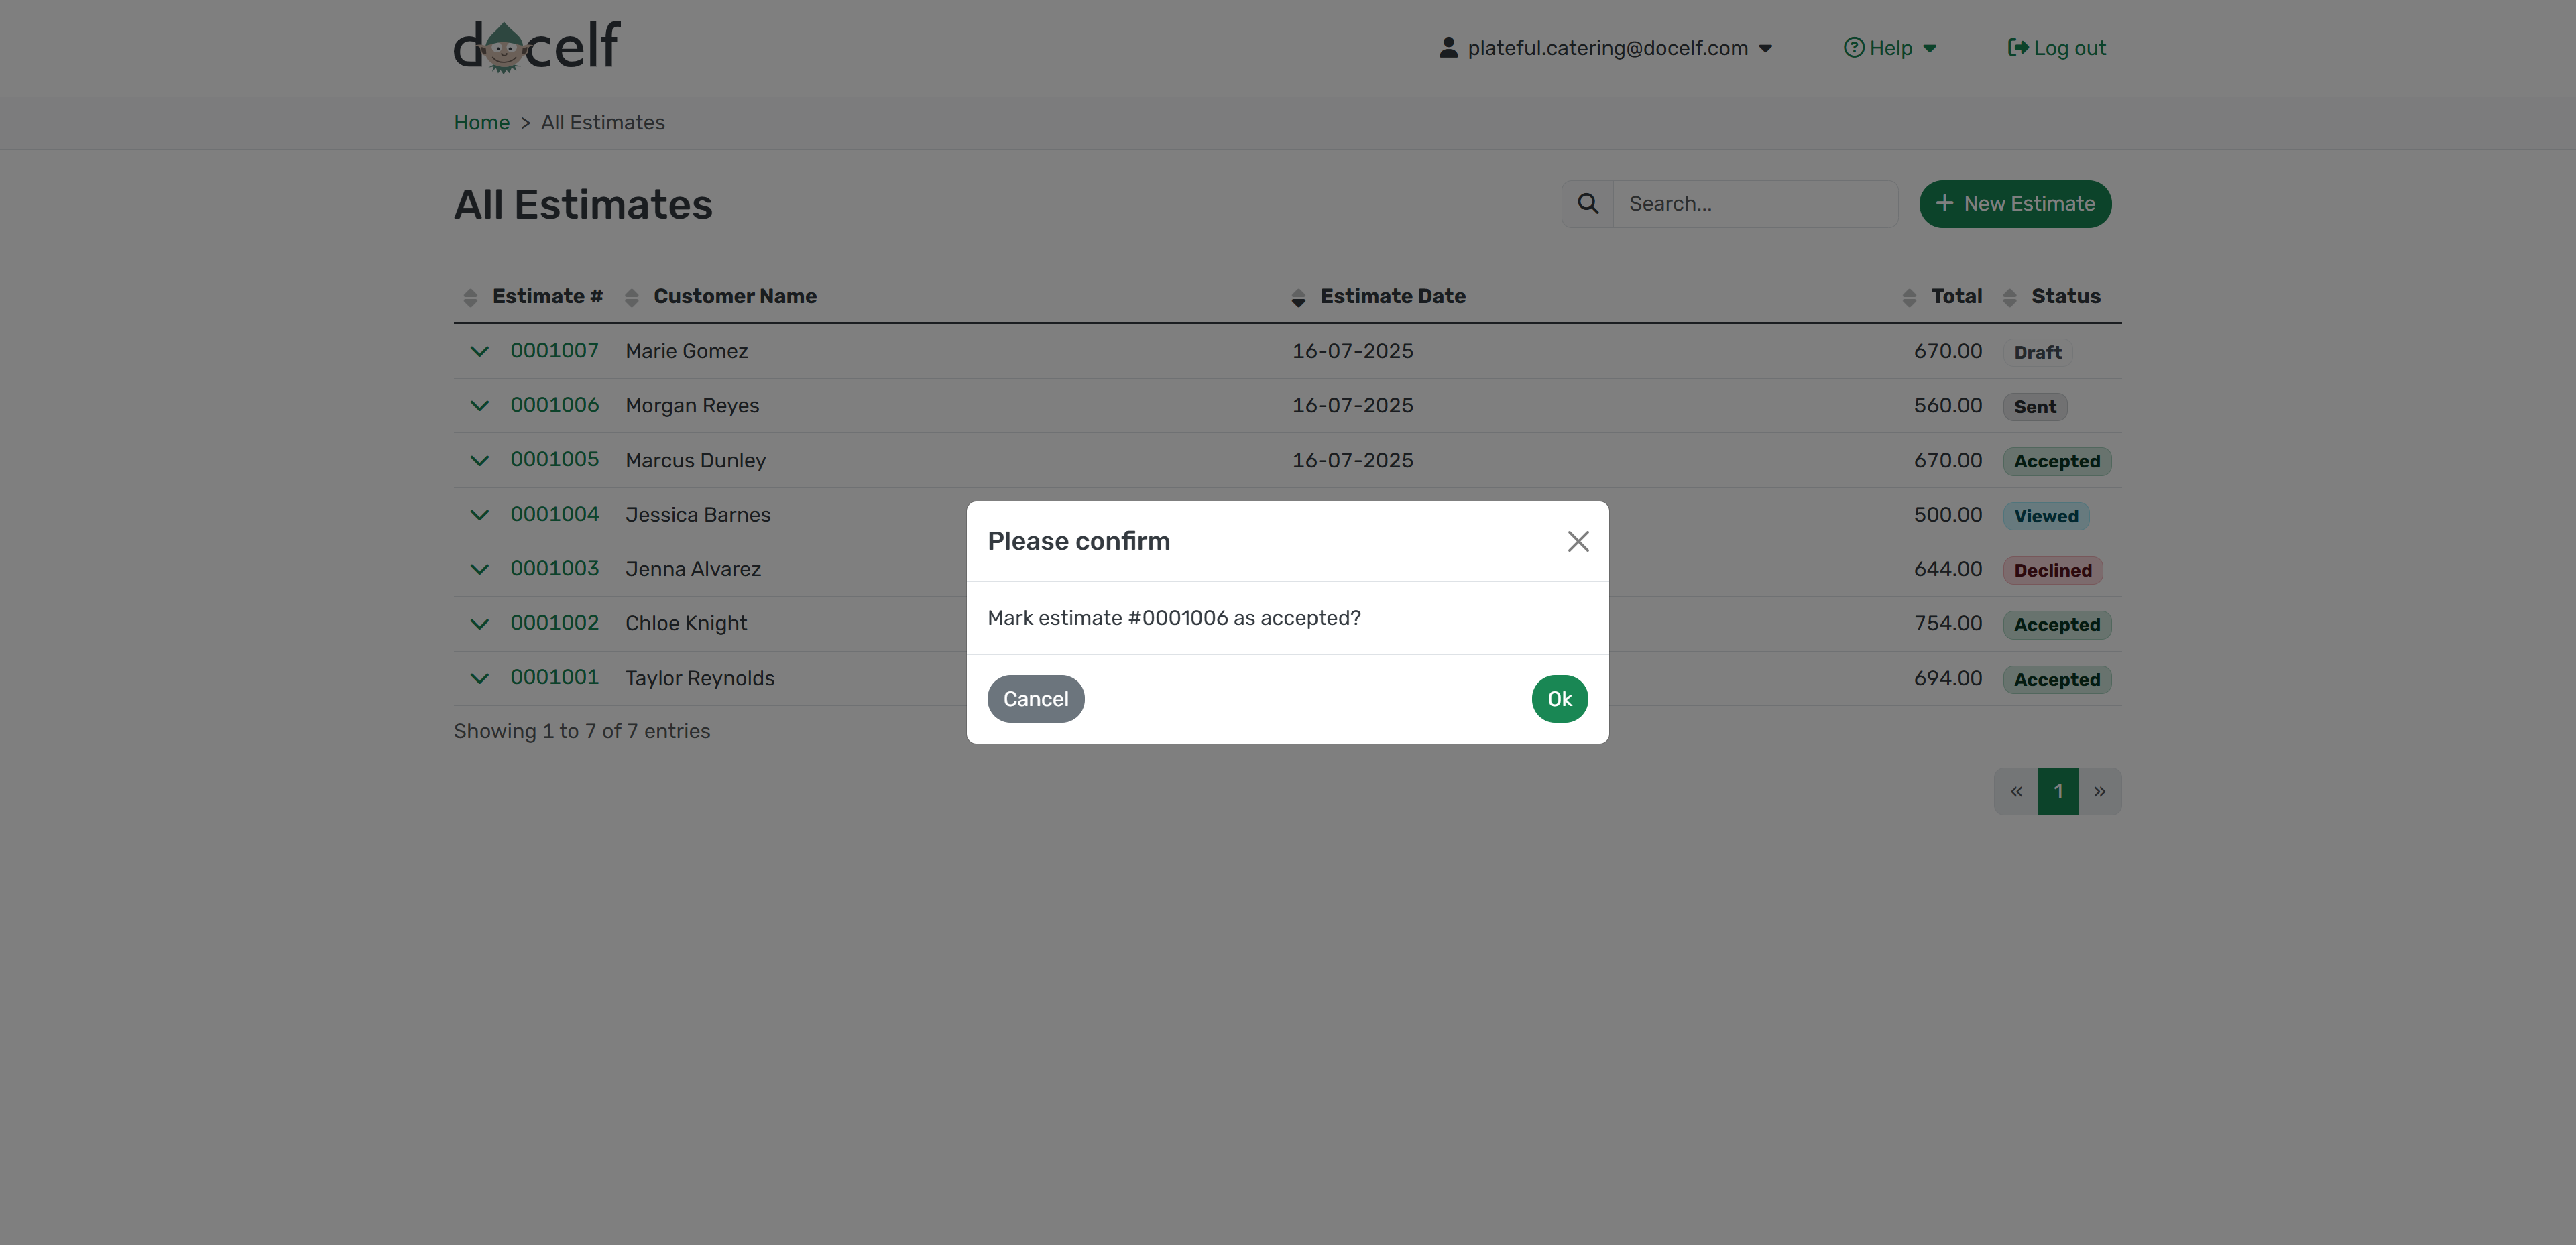2576x1245 pixels.
Task: Sort by Estimate Date column arrows
Action: [1297, 297]
